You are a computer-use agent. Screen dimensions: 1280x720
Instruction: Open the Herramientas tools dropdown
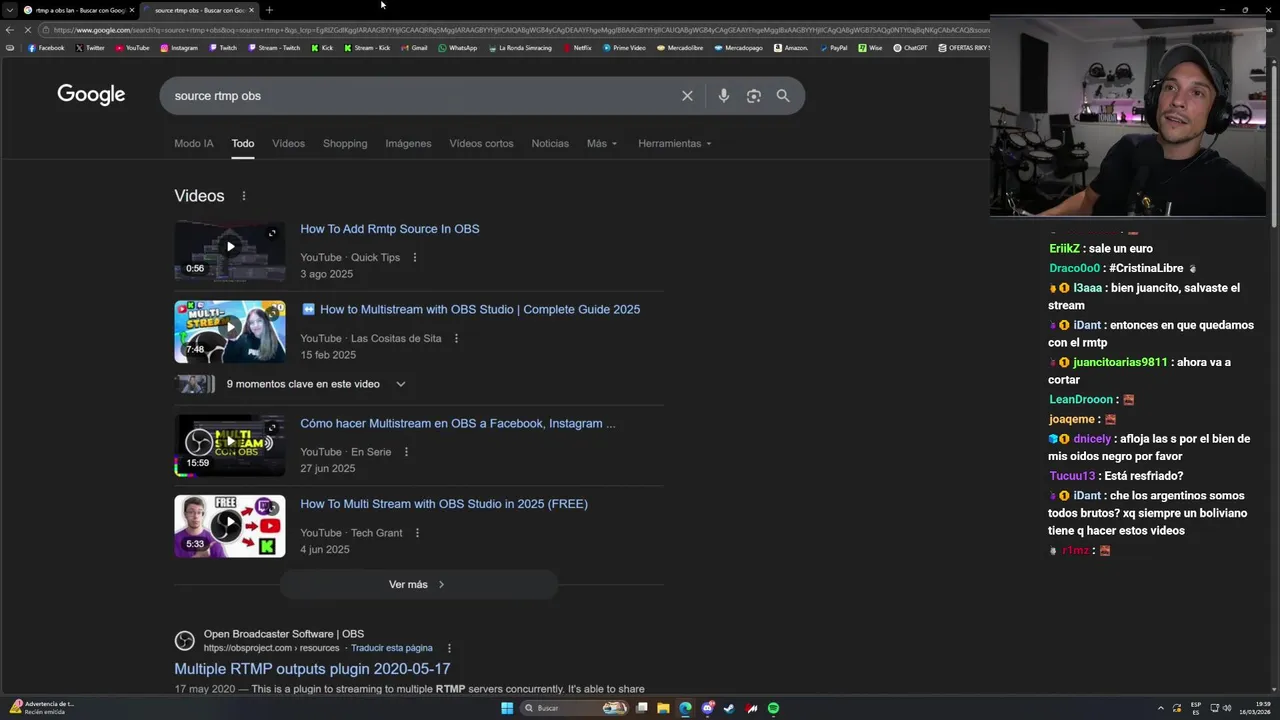[x=675, y=143]
